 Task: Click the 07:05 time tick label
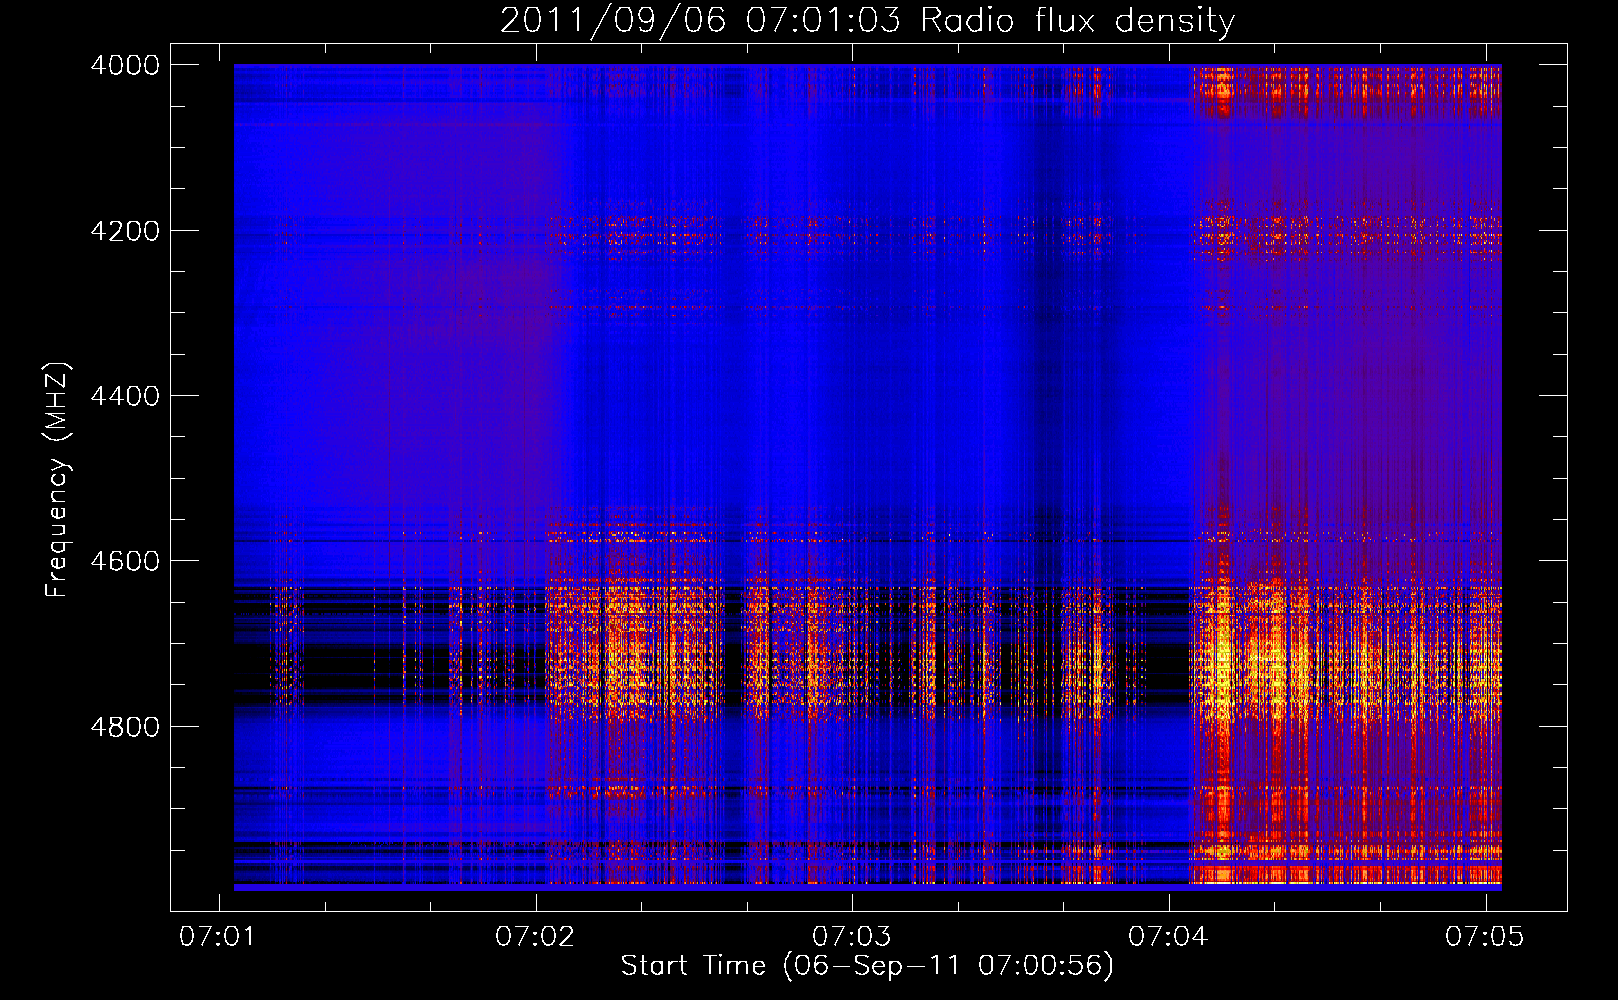[x=1485, y=936]
